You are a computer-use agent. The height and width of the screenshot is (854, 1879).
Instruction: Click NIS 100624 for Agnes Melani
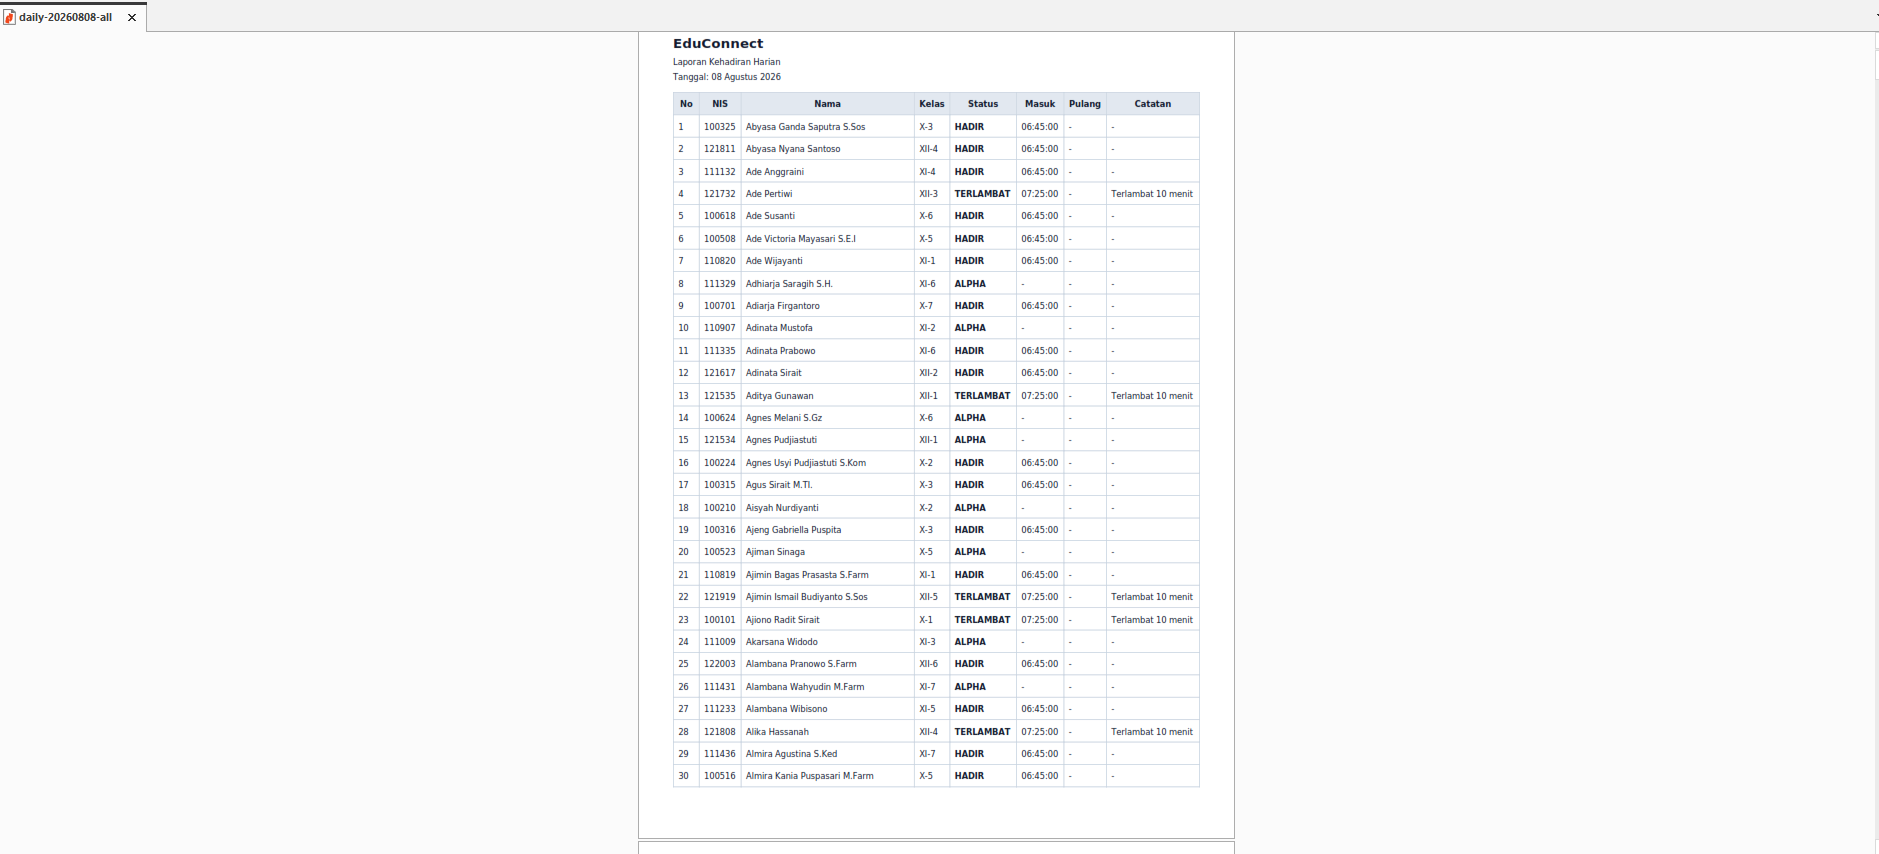point(720,418)
